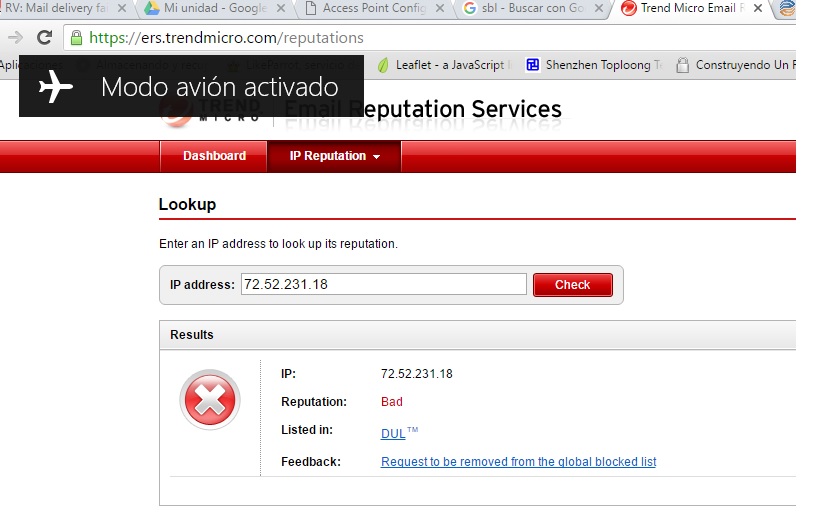
Task: Open the Dashboard menu item
Action: click(x=214, y=156)
